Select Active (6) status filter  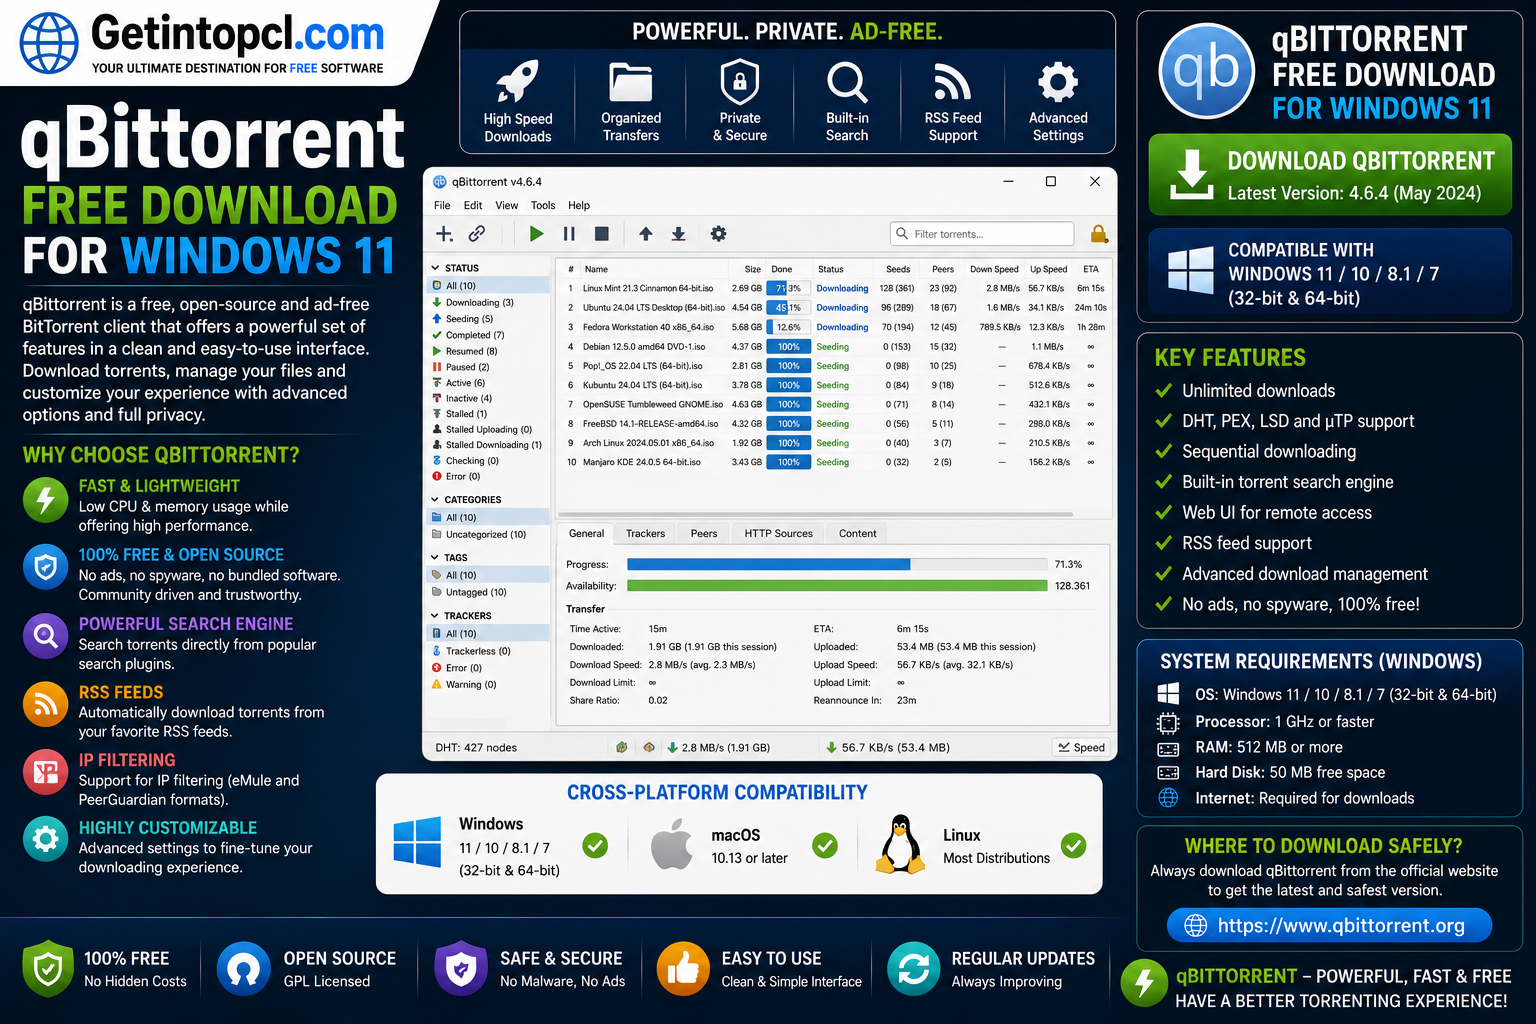pos(488,383)
